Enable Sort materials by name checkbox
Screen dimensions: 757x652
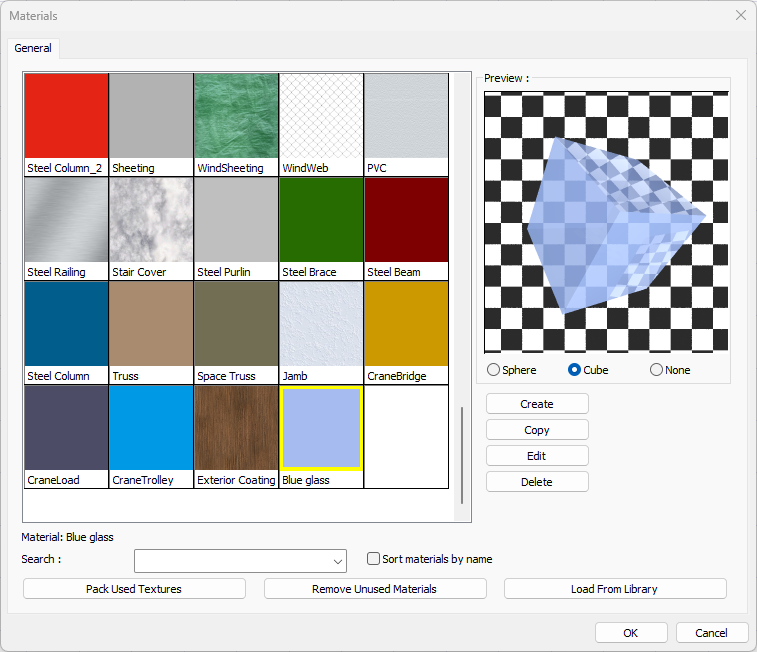pyautogui.click(x=374, y=559)
